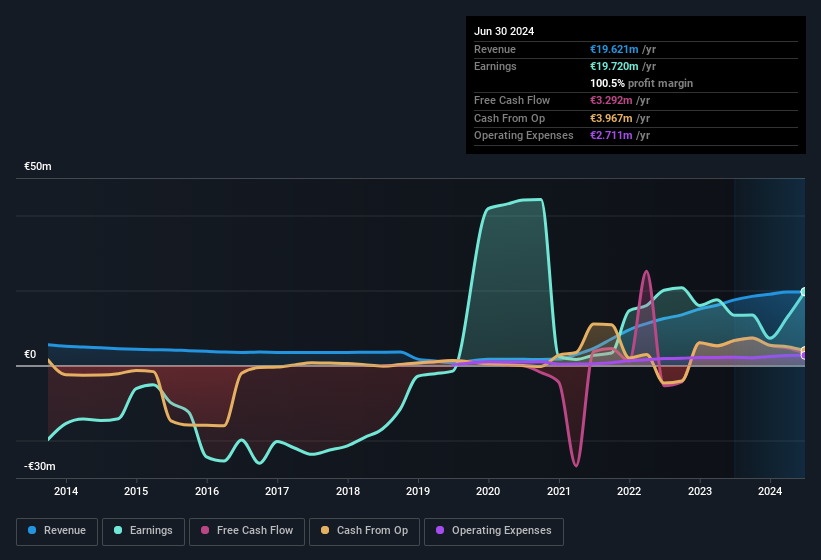Toggle the Revenue series legend button
This screenshot has height=560, width=821.
coord(57,531)
